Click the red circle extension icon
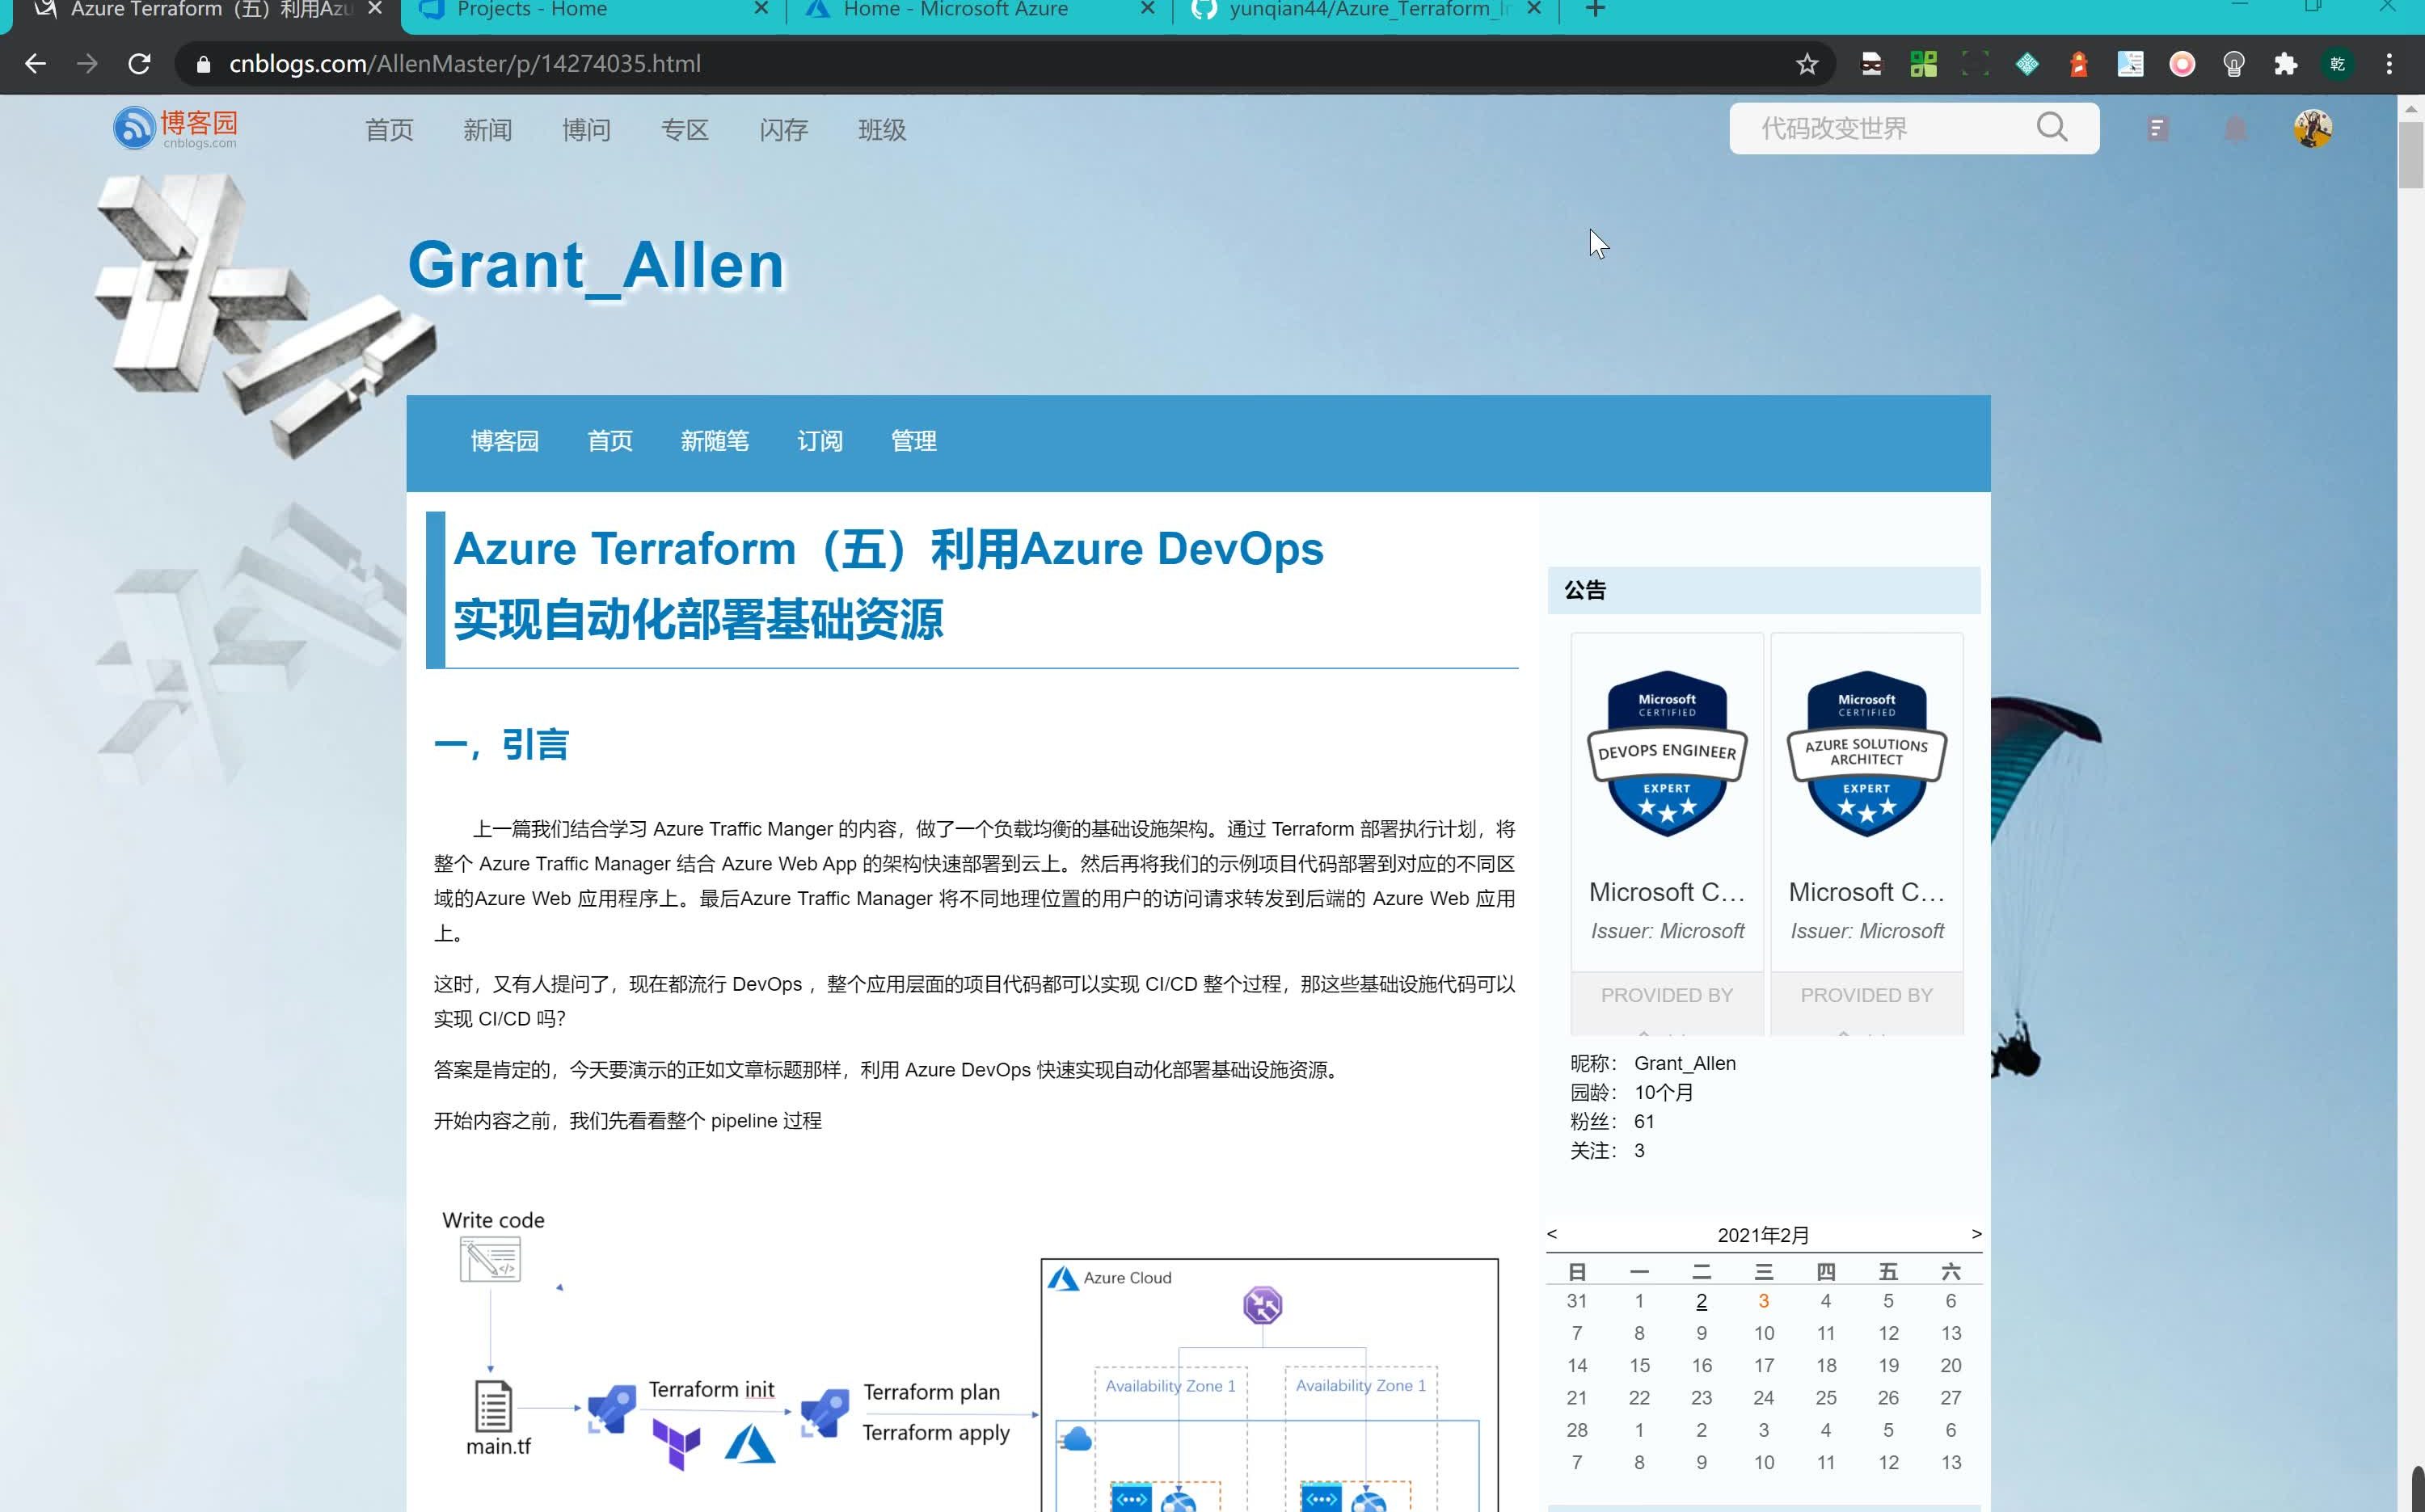The image size is (2425, 1512). pos(2182,64)
